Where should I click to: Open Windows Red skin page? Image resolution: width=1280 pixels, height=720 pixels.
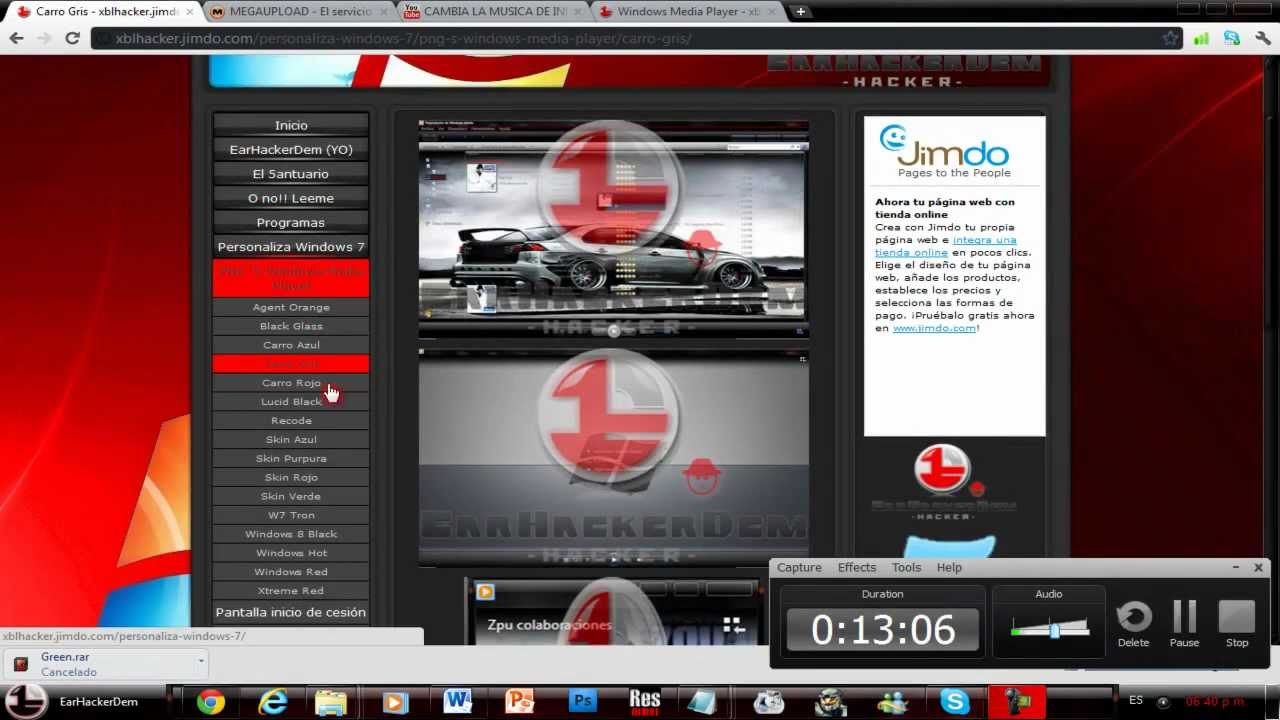[291, 572]
